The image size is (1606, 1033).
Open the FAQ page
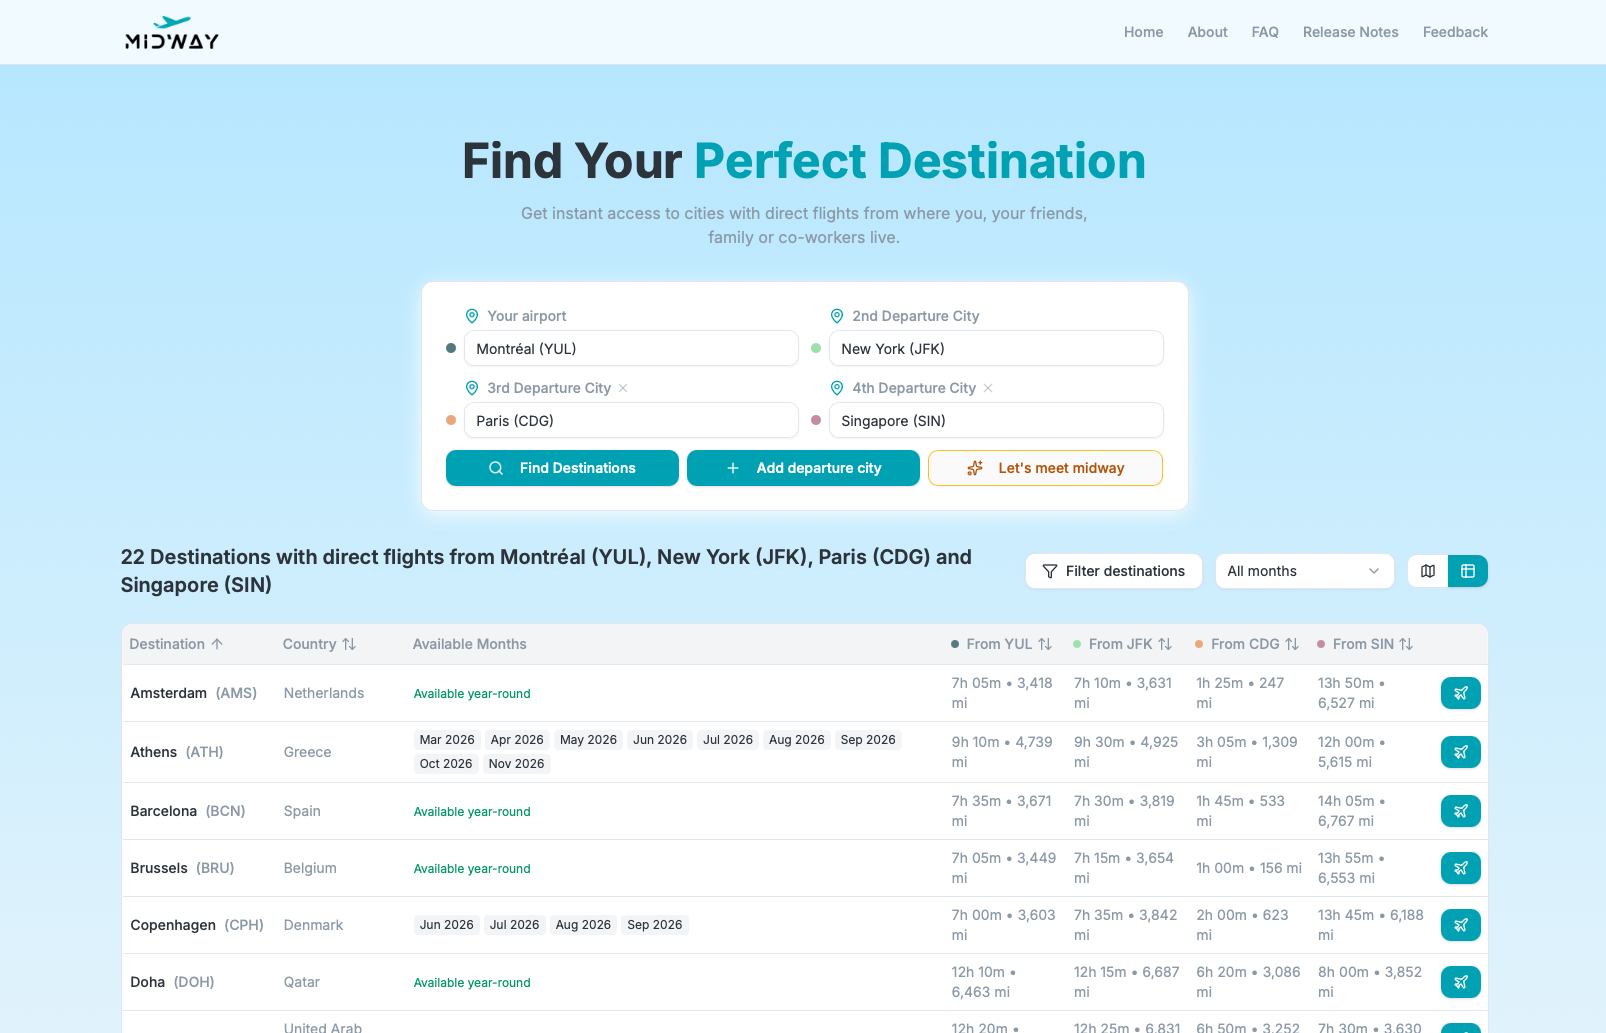tap(1265, 32)
